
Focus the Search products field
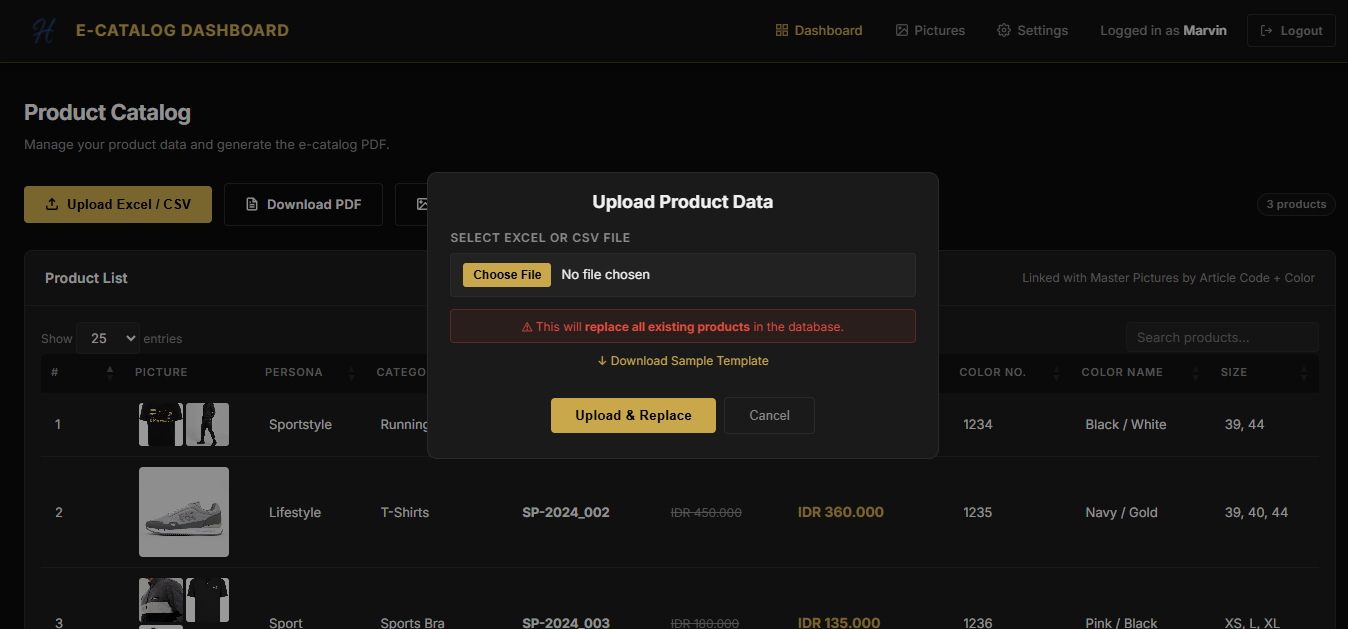[x=1221, y=338]
